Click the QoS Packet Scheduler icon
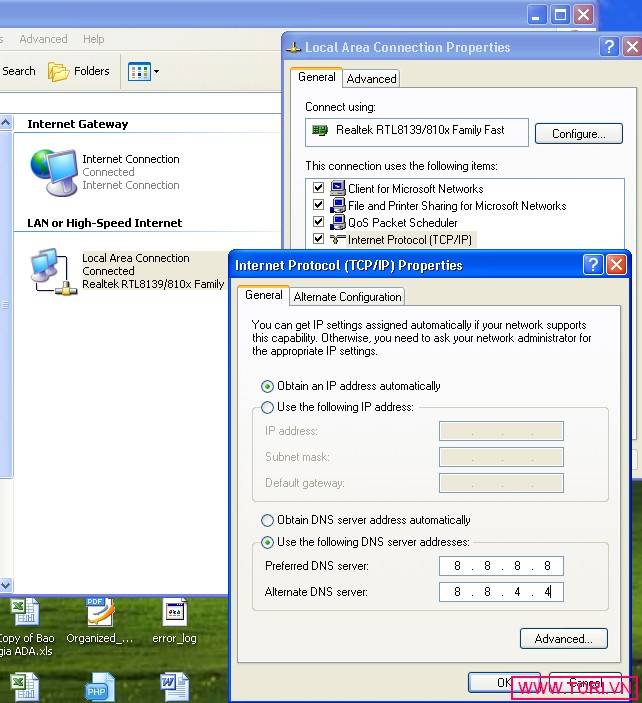 pyautogui.click(x=338, y=222)
